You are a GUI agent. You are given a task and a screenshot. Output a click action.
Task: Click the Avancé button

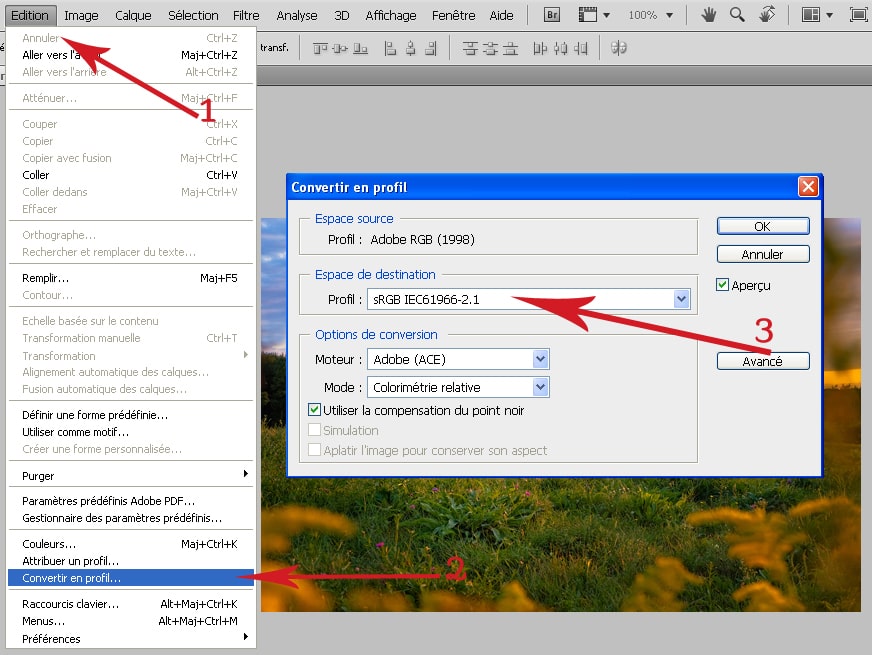pyautogui.click(x=763, y=361)
